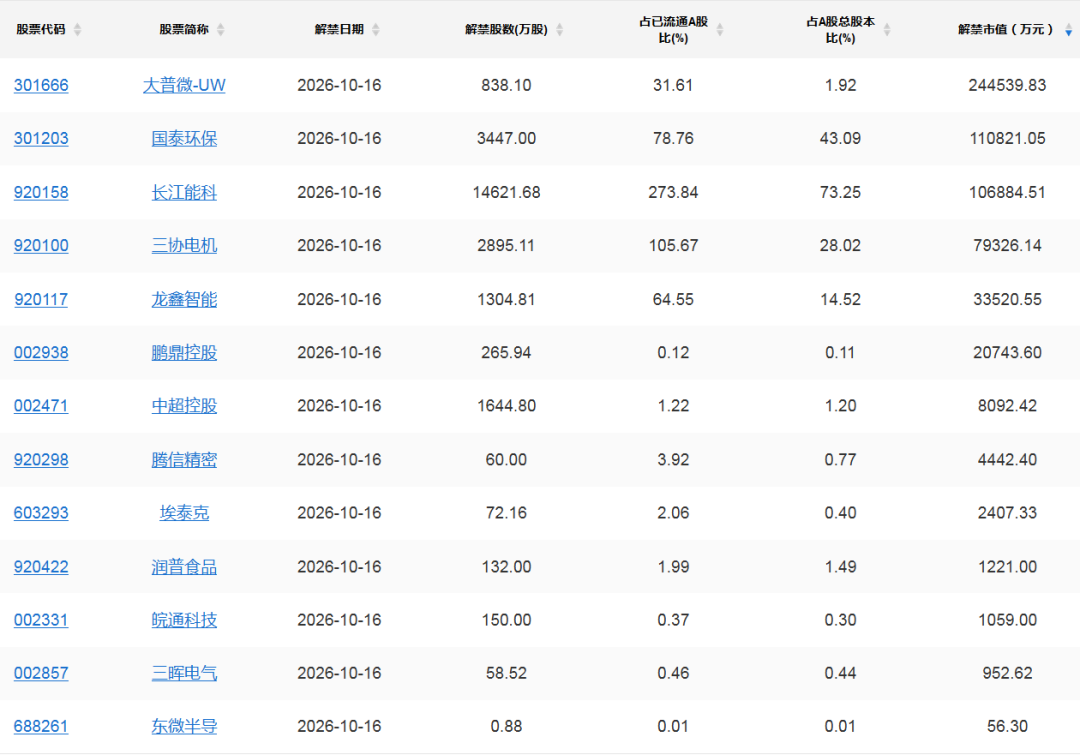Sort by 占A股总股本比(%) arrows

pyautogui.click(x=887, y=30)
